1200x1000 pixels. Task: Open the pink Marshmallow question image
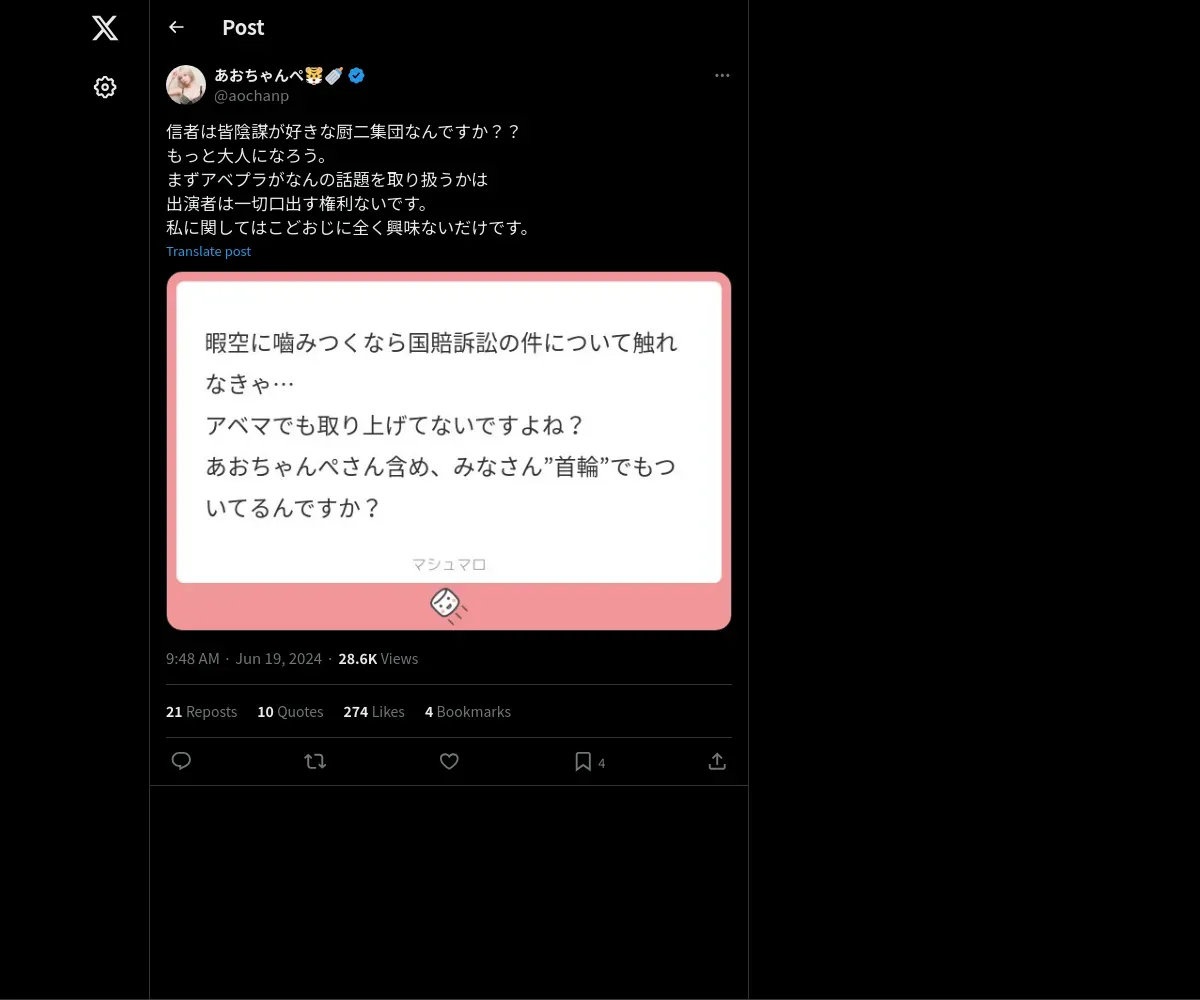coord(449,451)
